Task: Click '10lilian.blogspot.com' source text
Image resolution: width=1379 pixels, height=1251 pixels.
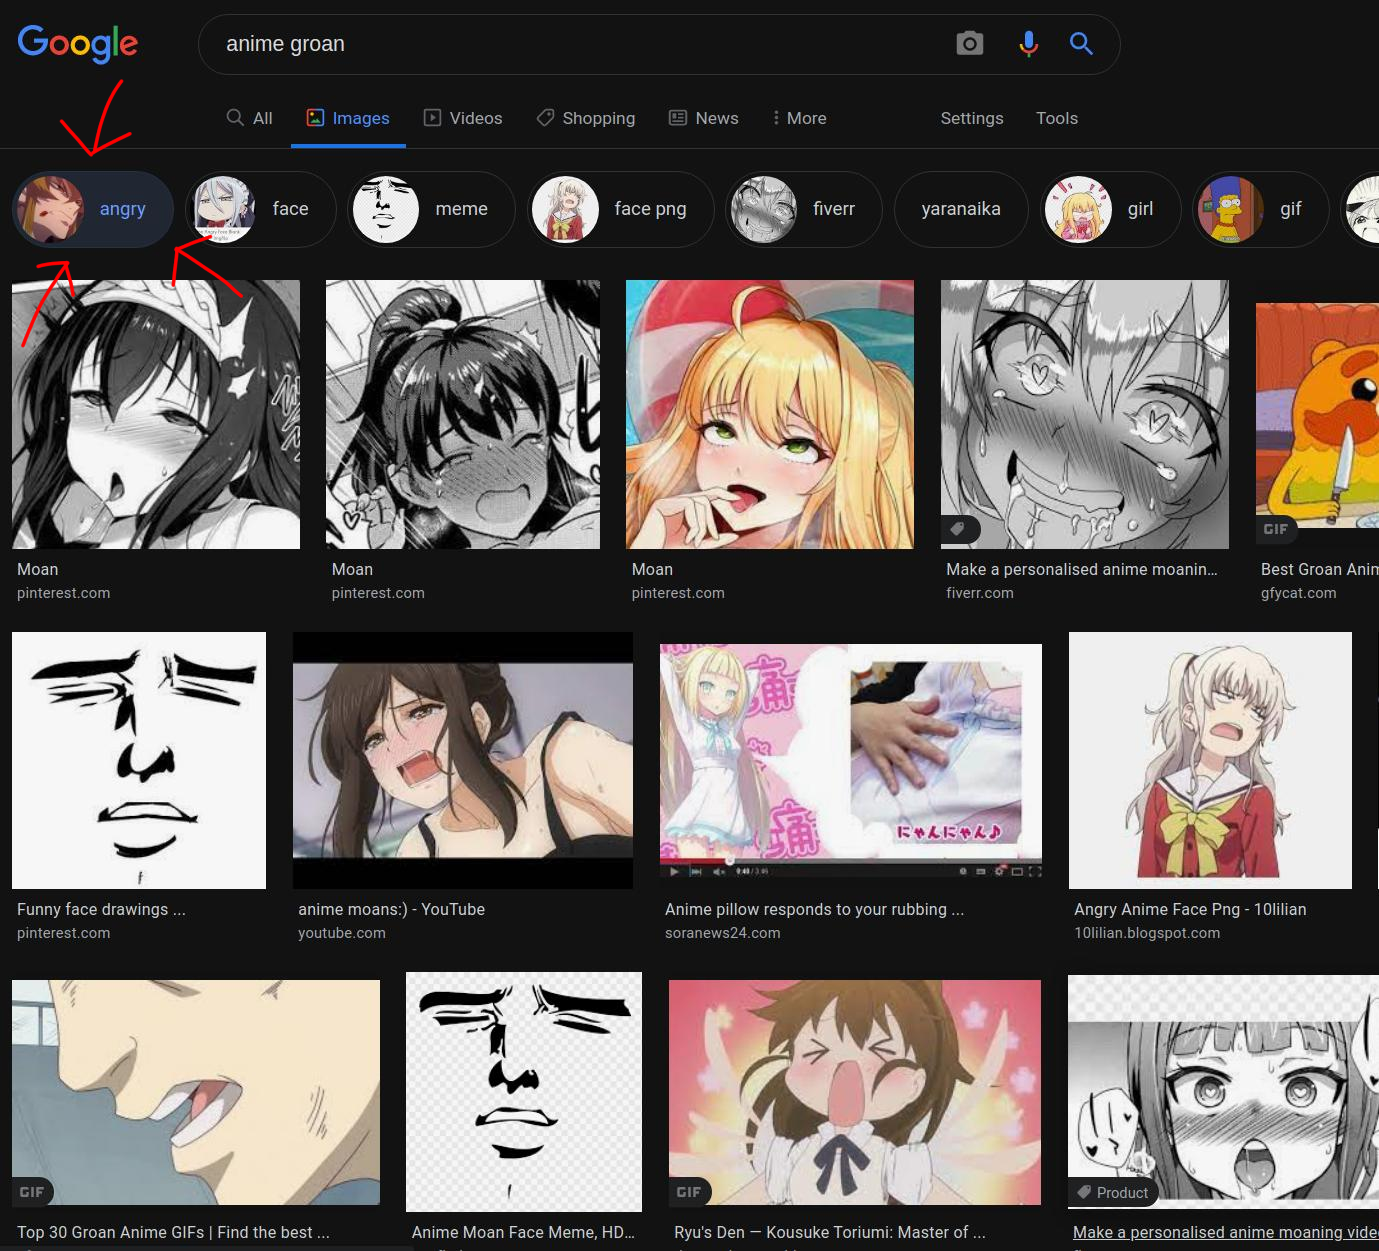Action: [1147, 933]
